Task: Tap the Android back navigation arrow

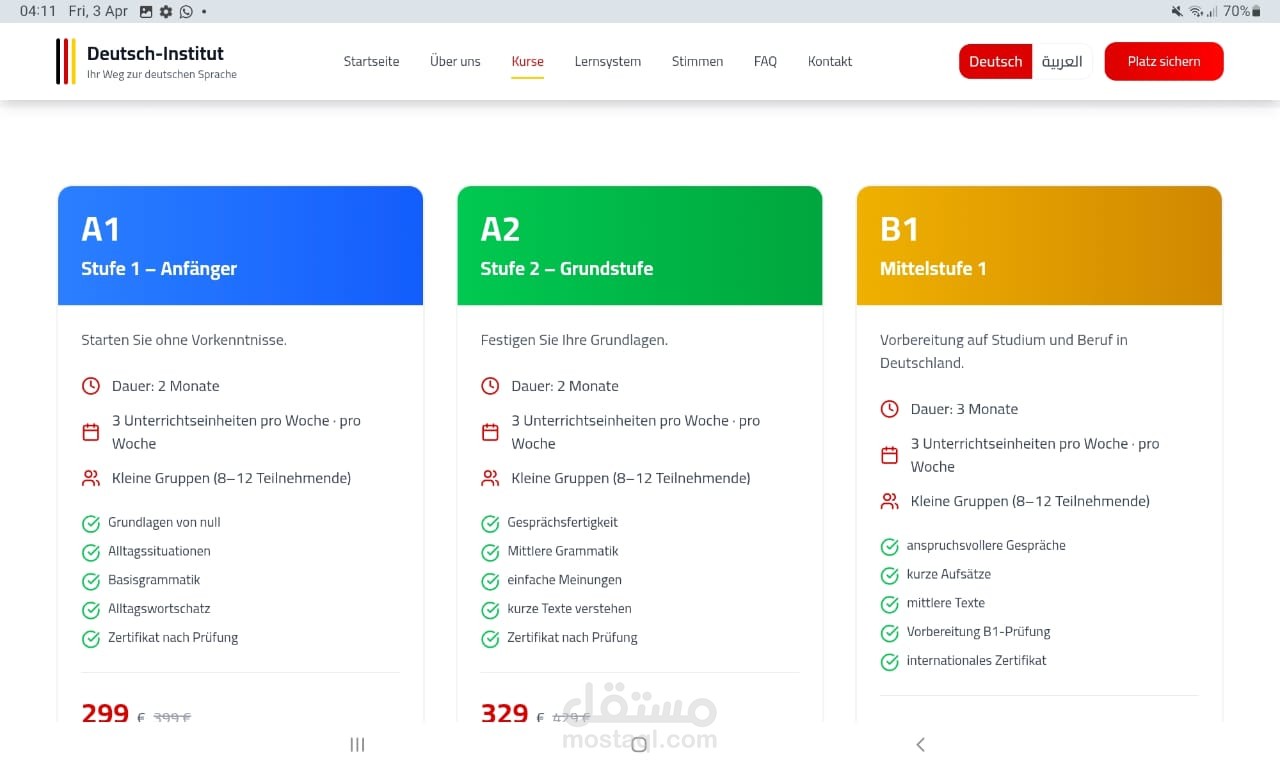Action: [x=920, y=744]
